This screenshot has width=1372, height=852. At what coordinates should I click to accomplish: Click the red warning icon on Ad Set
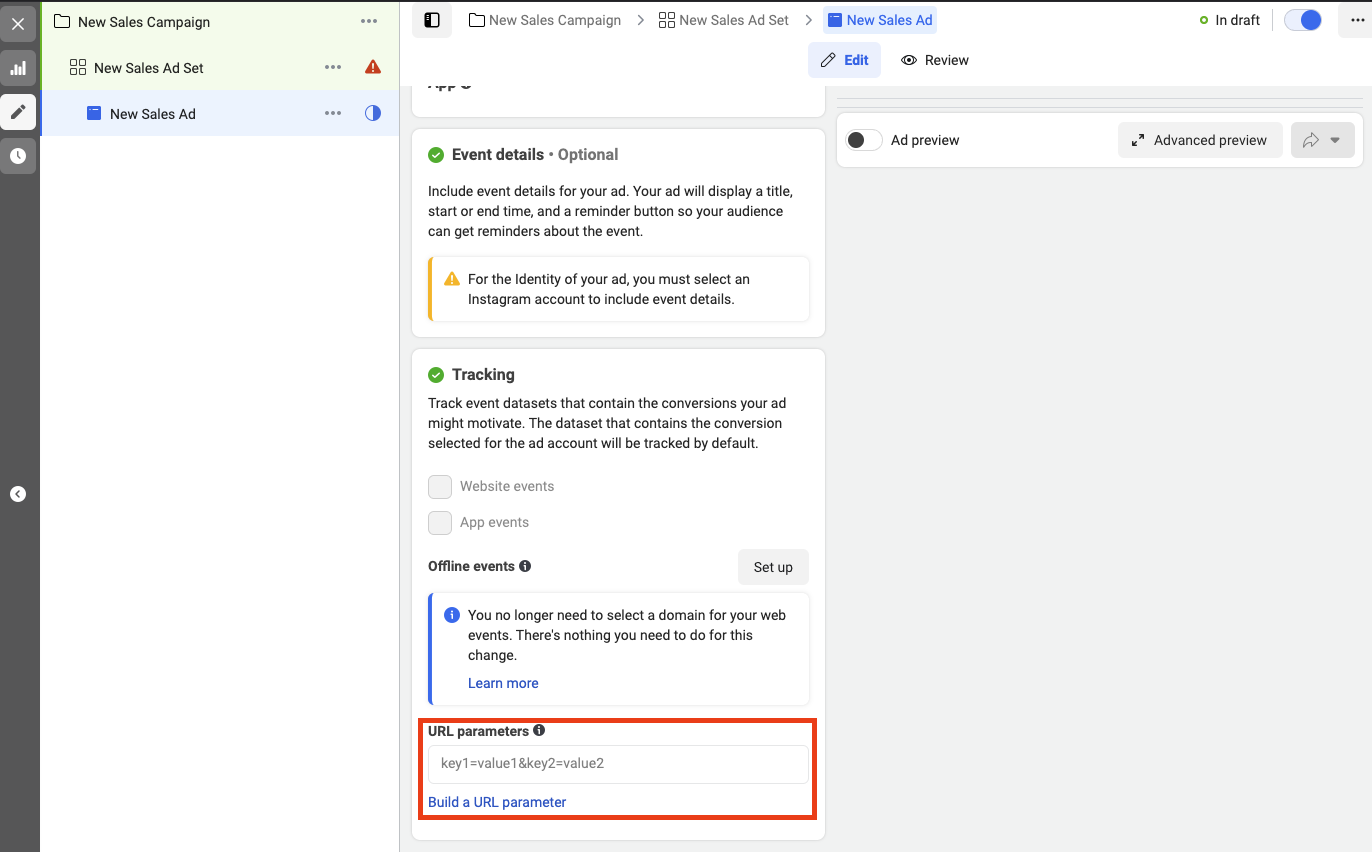point(373,68)
